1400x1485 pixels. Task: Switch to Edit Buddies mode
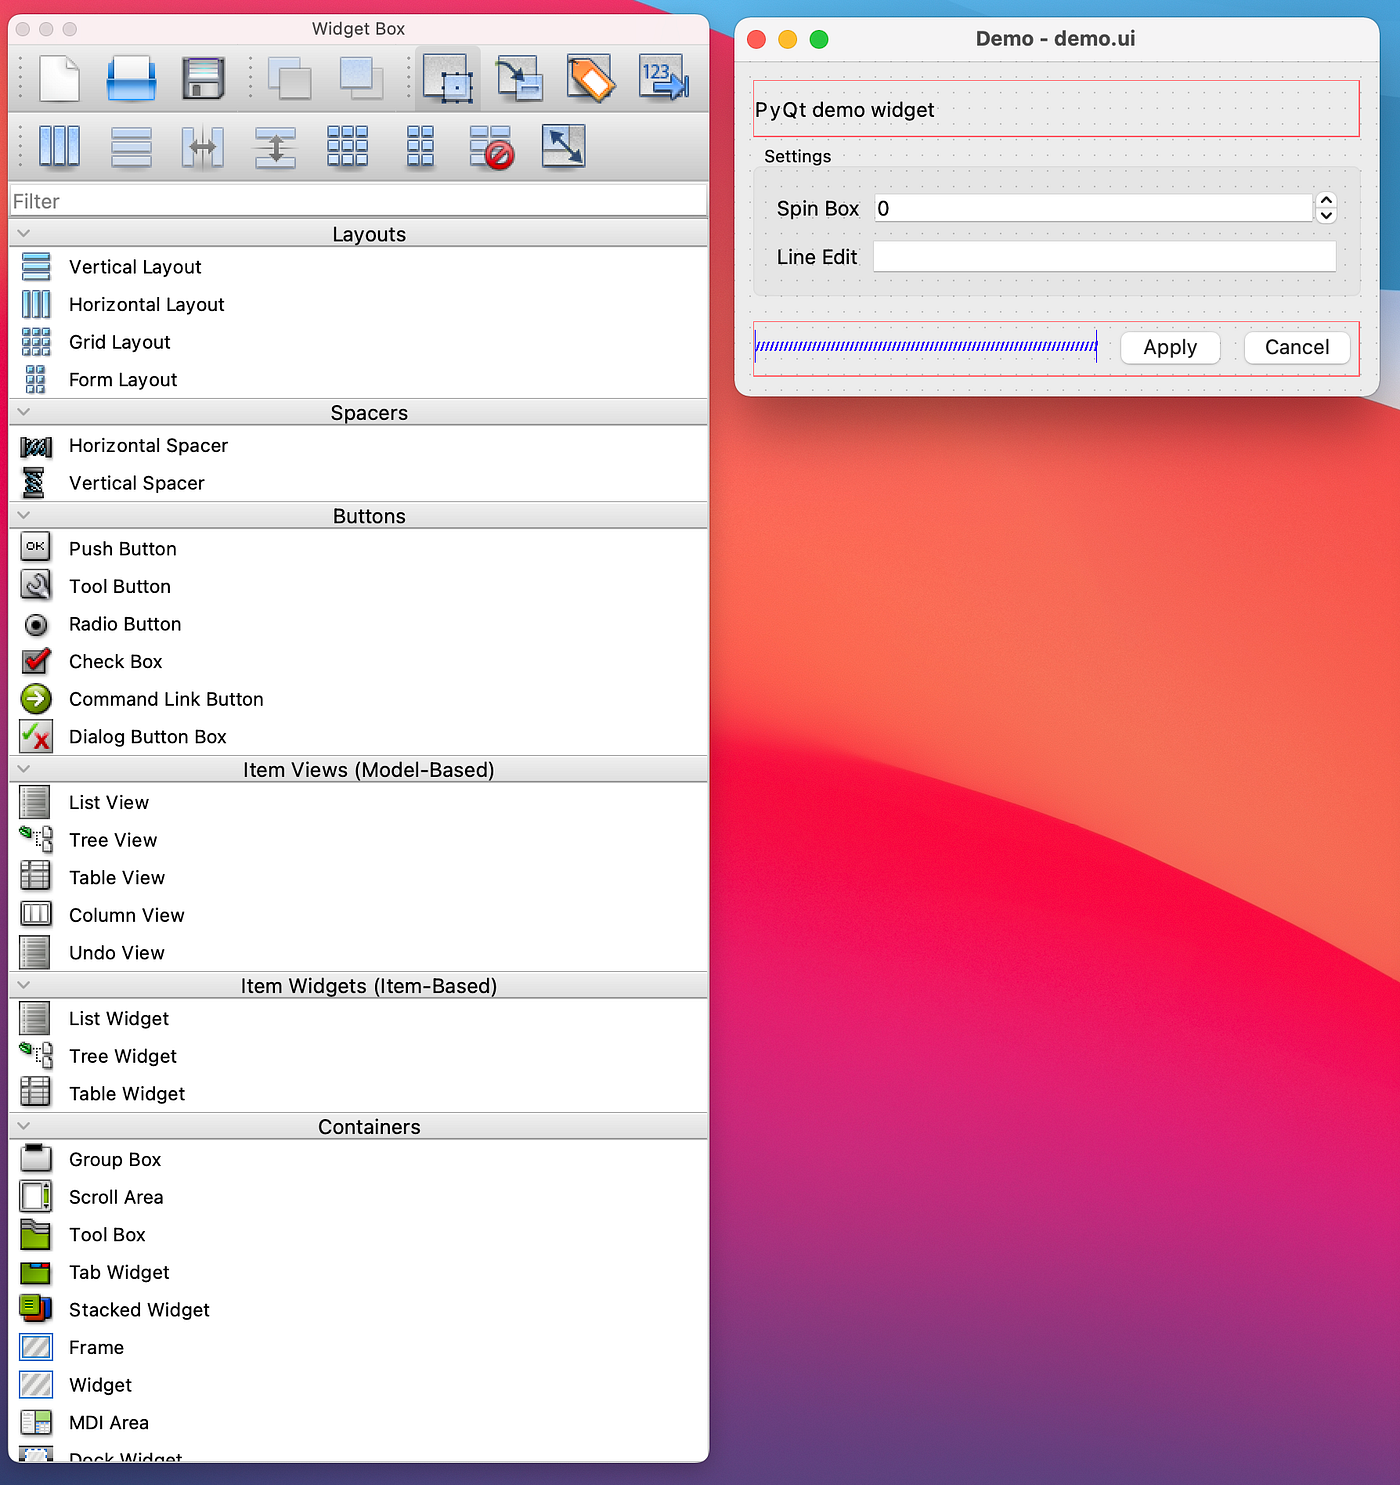point(591,78)
